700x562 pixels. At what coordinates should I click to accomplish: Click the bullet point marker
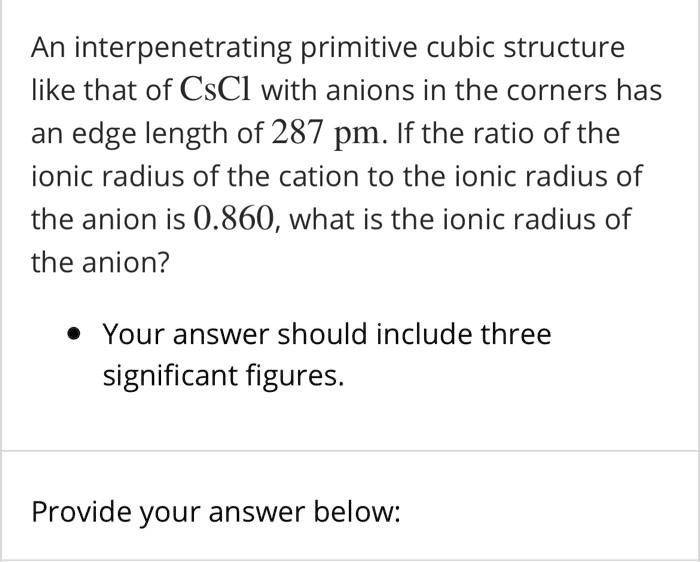click(74, 334)
